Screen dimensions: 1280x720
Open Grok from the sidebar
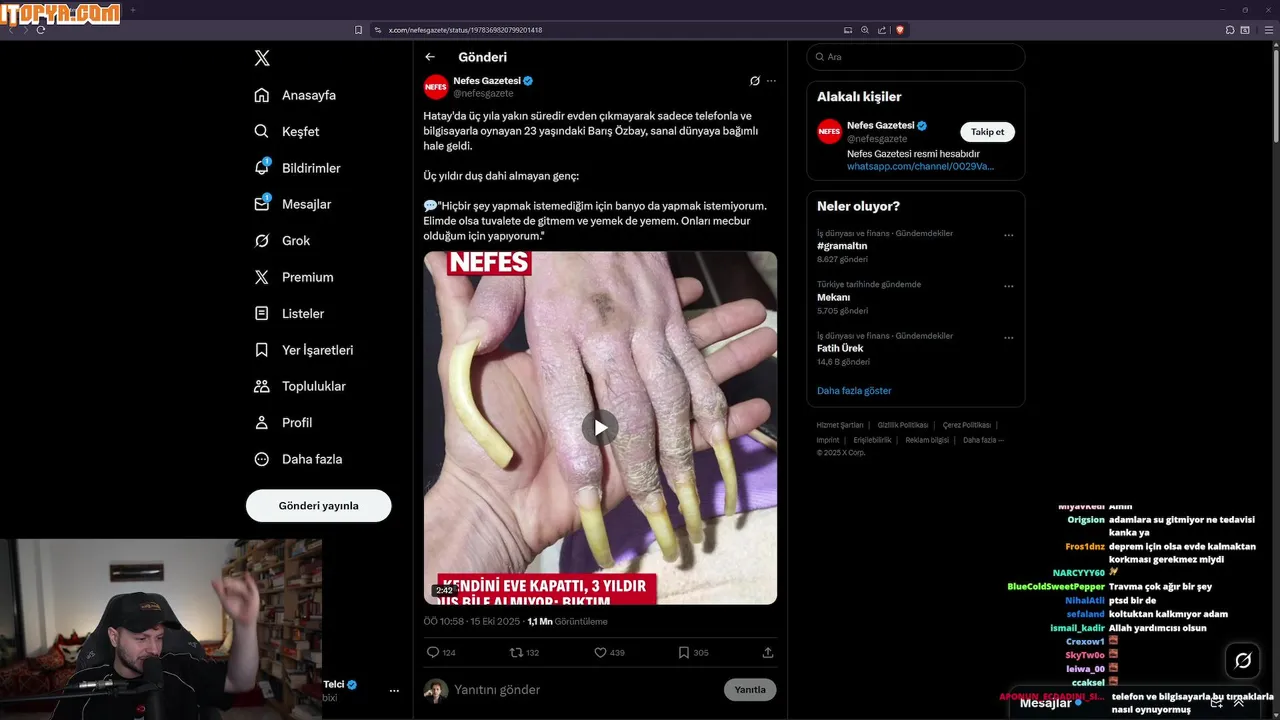point(283,240)
